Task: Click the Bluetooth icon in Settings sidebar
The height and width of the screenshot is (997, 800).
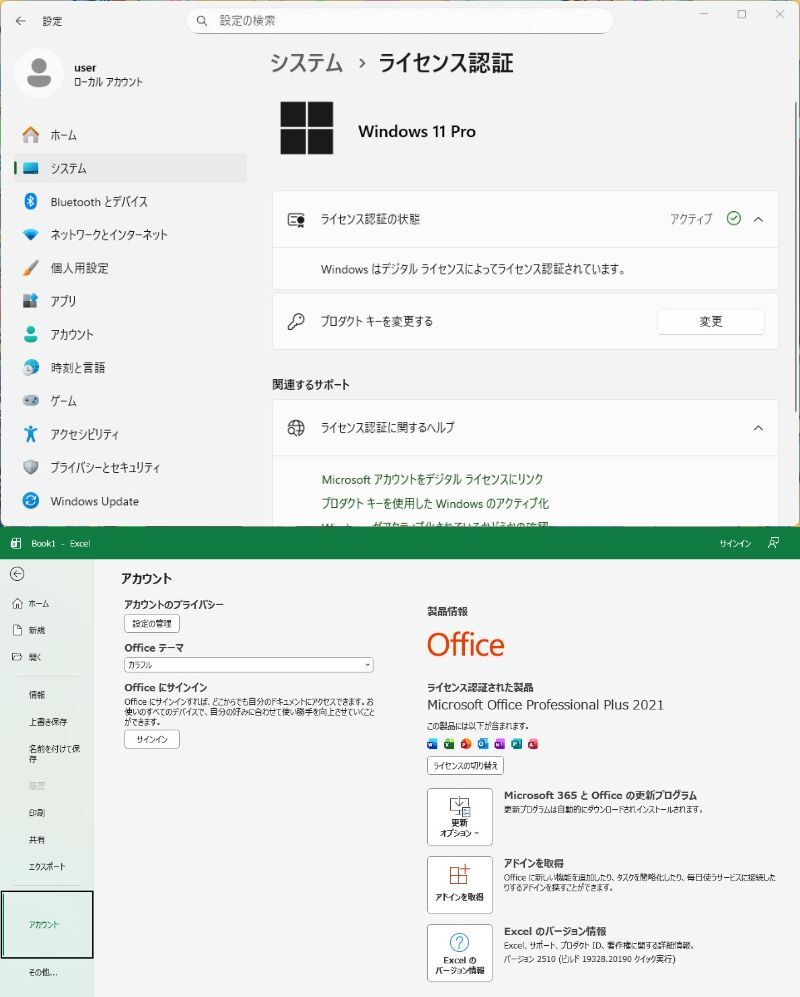Action: (x=31, y=202)
